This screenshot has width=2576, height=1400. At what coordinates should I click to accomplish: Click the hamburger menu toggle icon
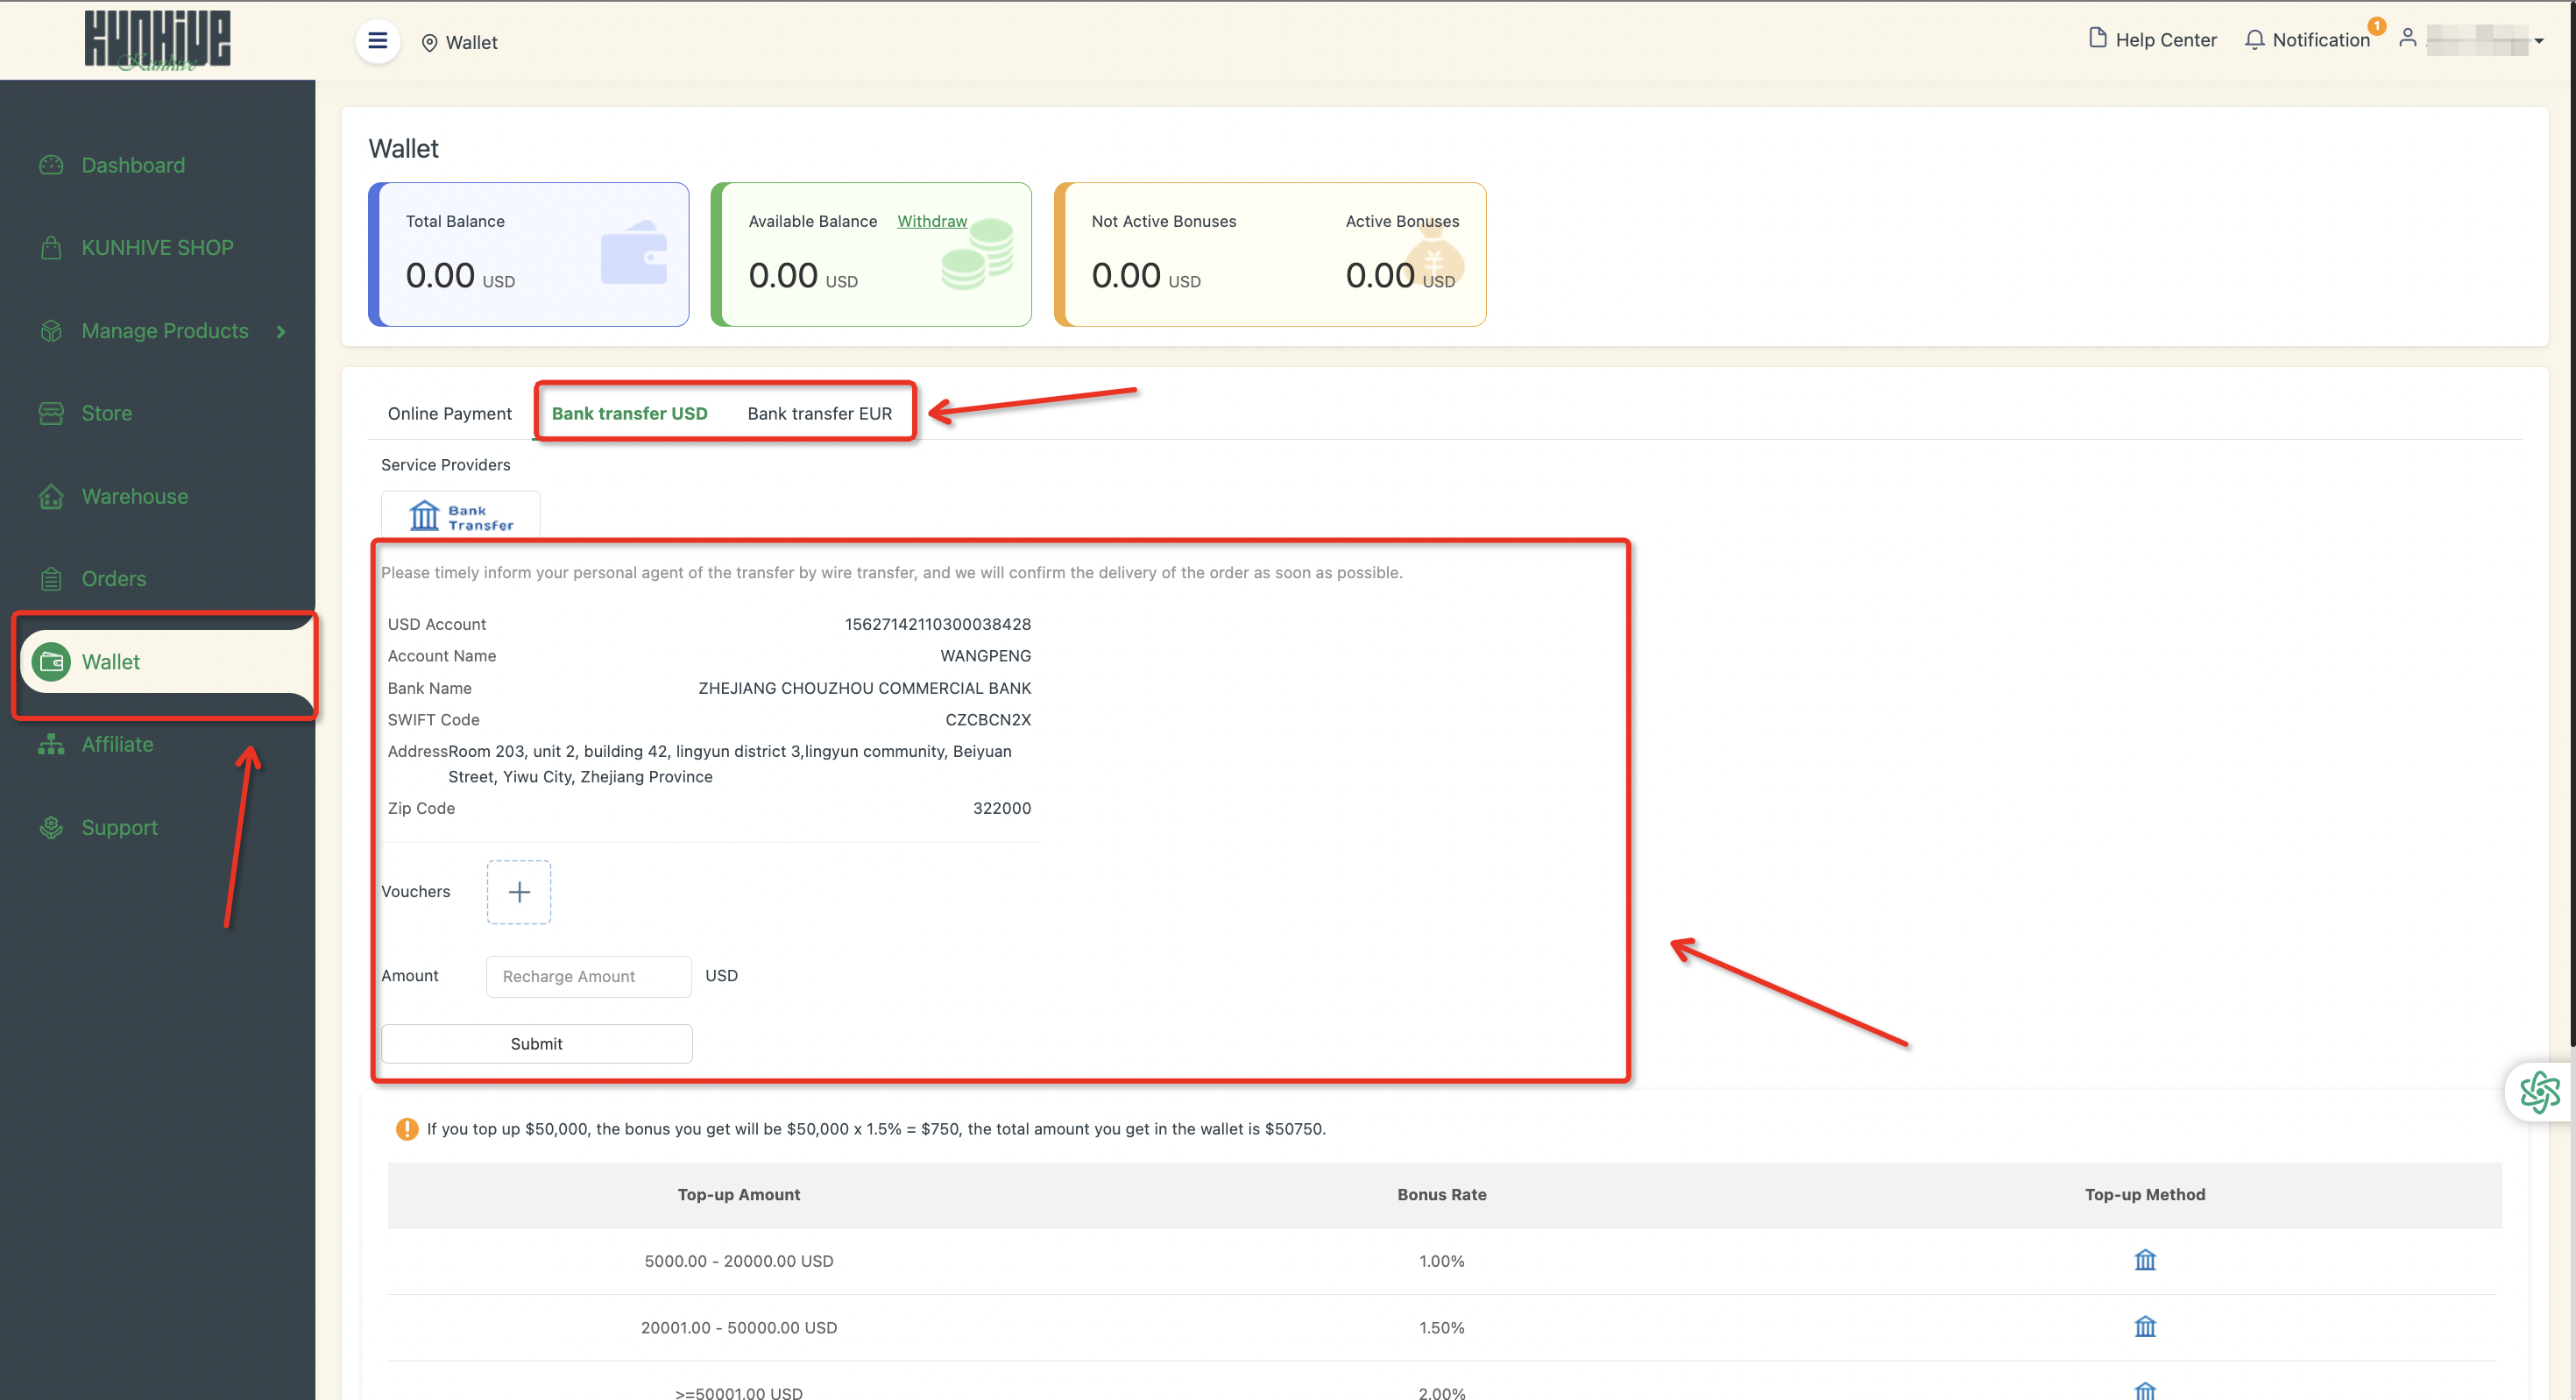(377, 41)
